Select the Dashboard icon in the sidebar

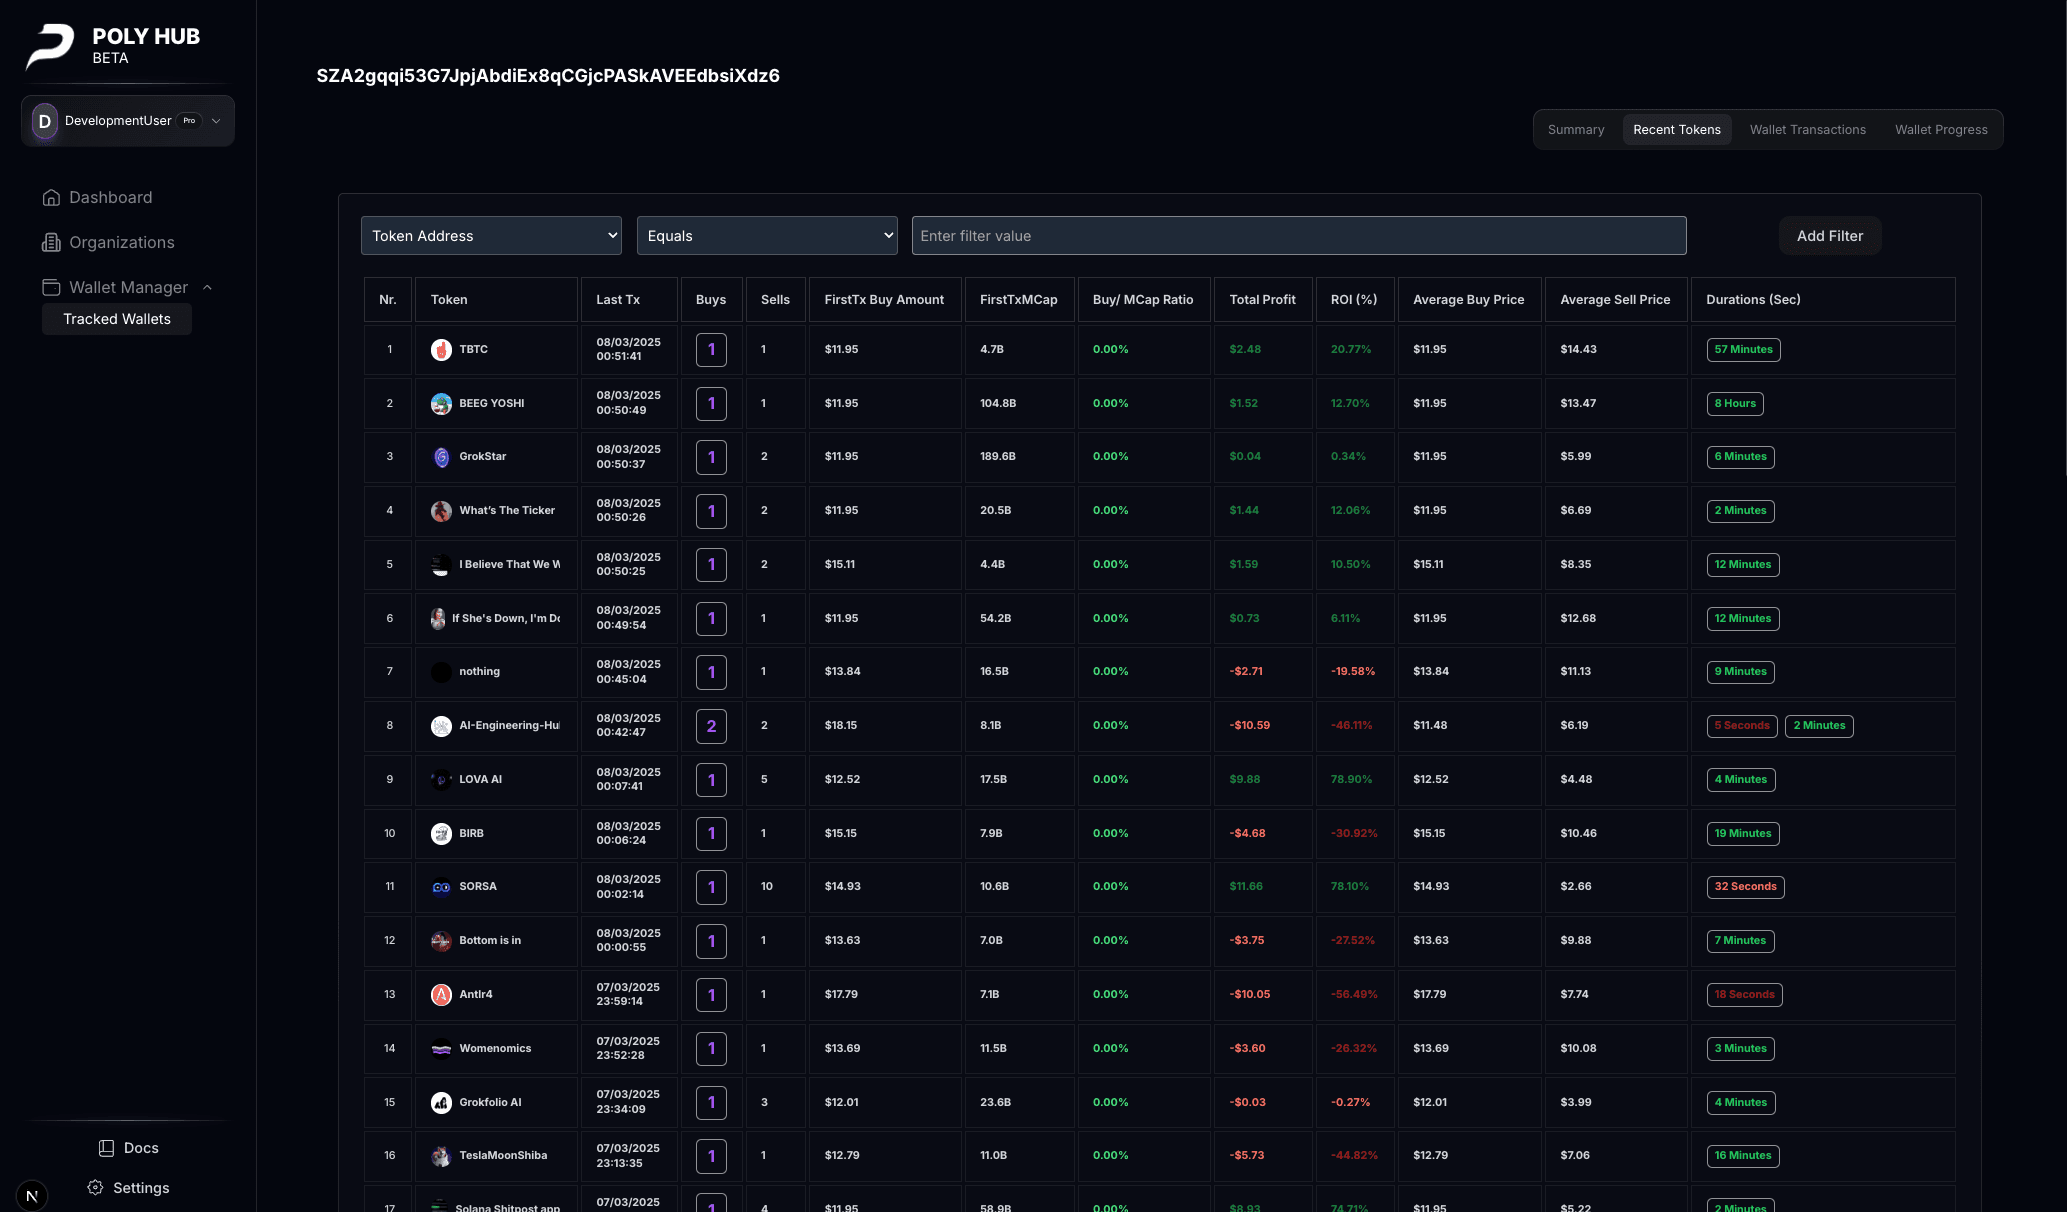52,197
